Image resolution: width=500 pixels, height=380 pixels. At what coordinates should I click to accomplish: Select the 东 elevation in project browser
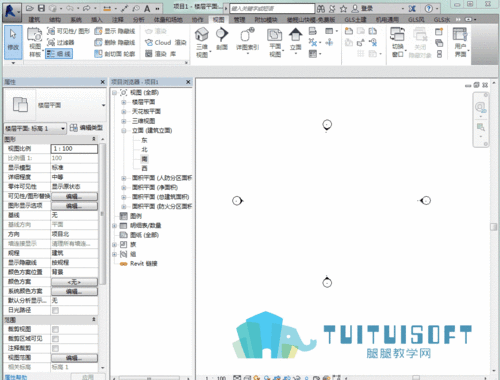(x=144, y=140)
